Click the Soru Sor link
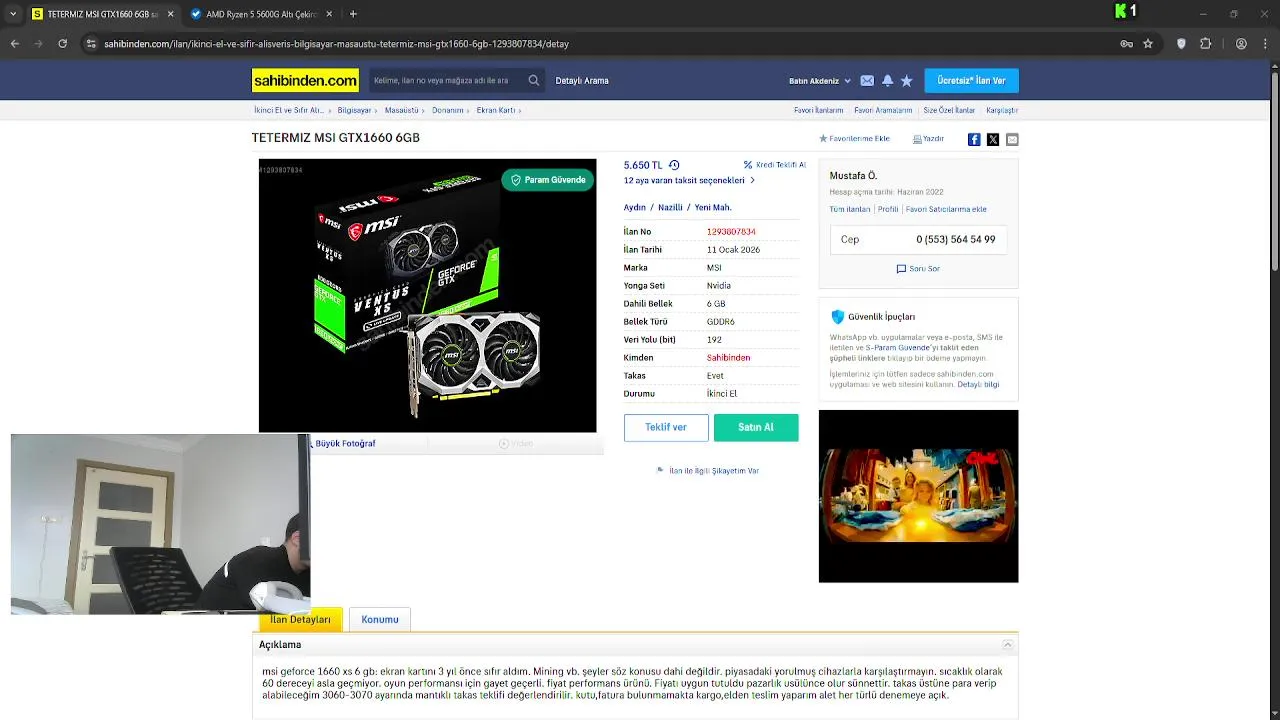The image size is (1280, 720). [918, 269]
